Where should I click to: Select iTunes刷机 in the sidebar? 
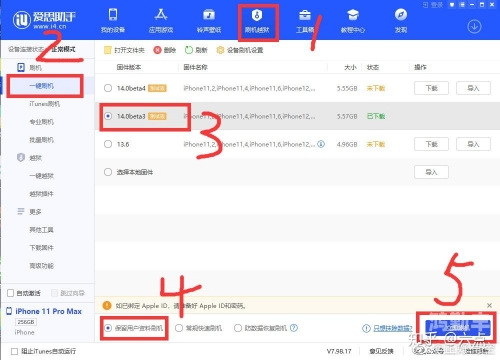coord(44,104)
